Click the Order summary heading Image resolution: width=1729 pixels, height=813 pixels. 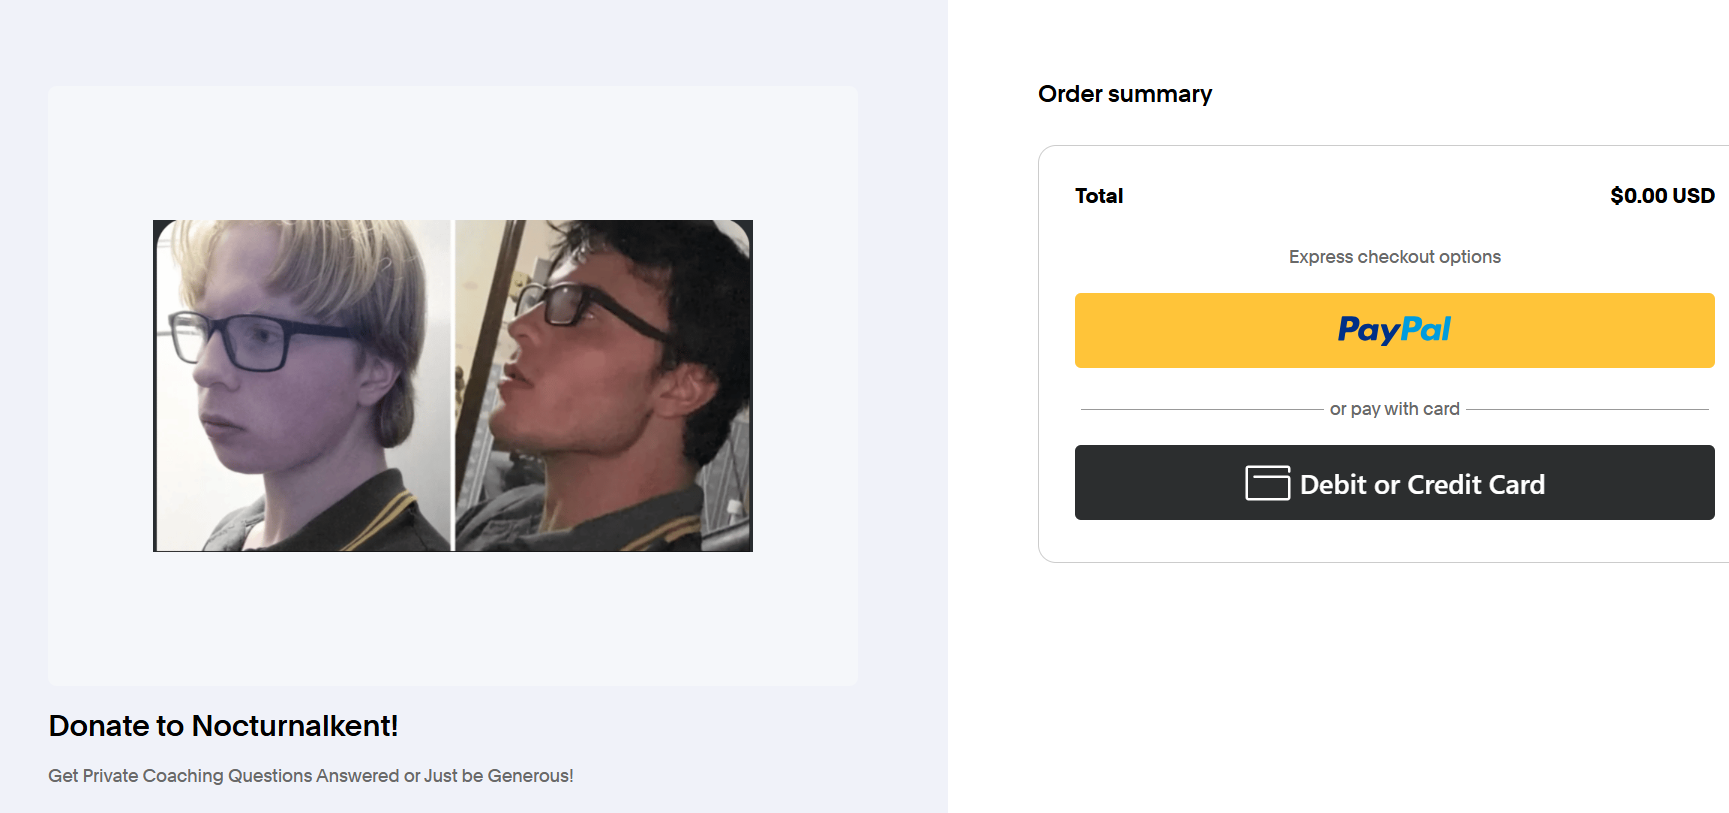point(1125,94)
